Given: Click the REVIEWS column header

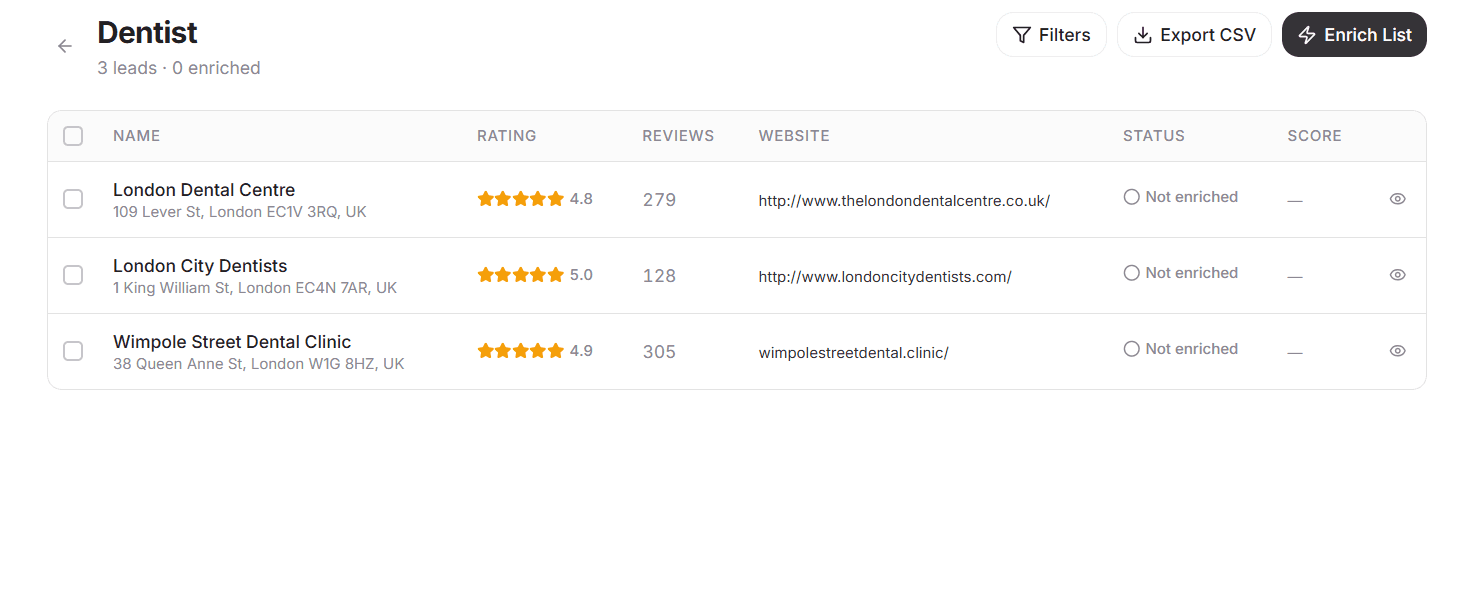Looking at the screenshot, I should point(678,136).
